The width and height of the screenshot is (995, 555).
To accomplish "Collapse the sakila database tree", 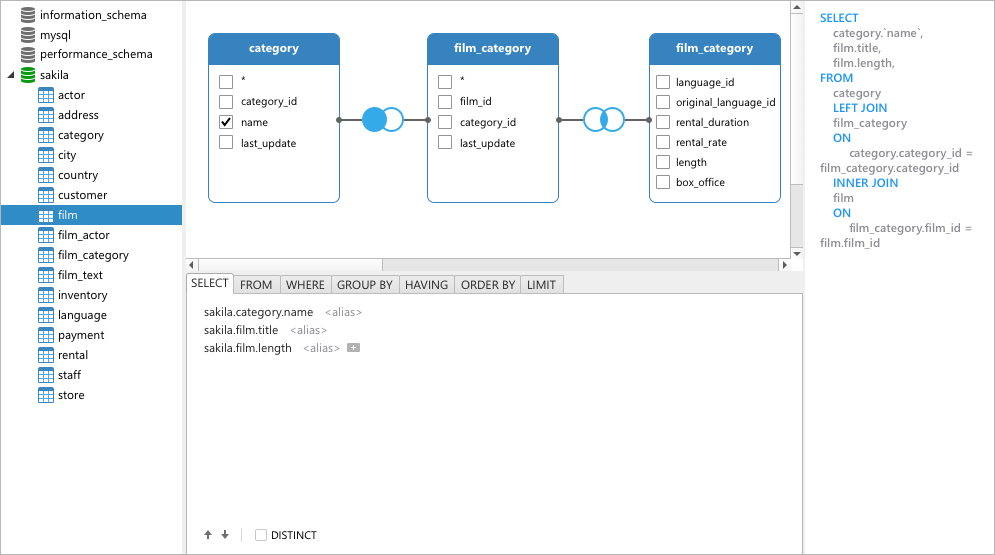I will coord(11,75).
